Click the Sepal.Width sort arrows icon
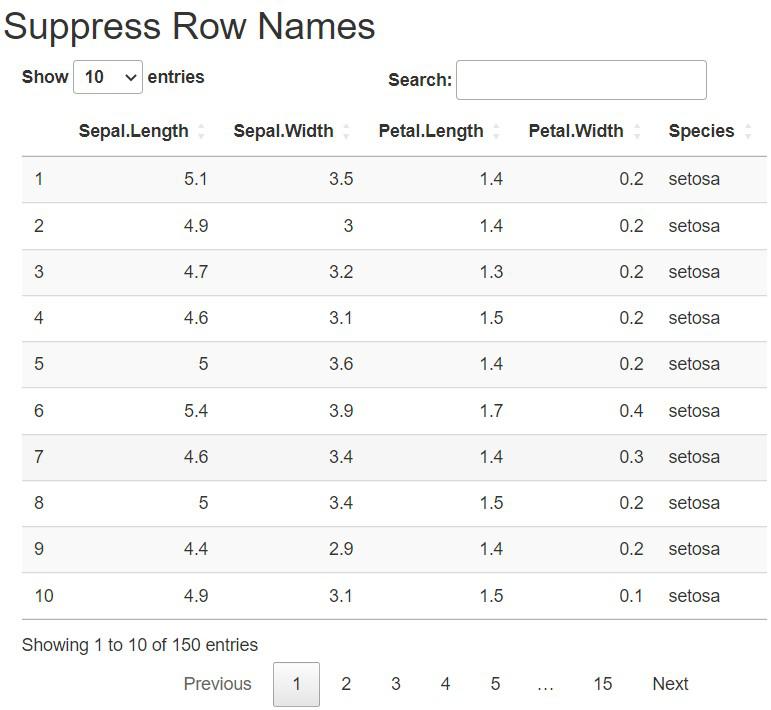The image size is (771, 710). pyautogui.click(x=346, y=132)
